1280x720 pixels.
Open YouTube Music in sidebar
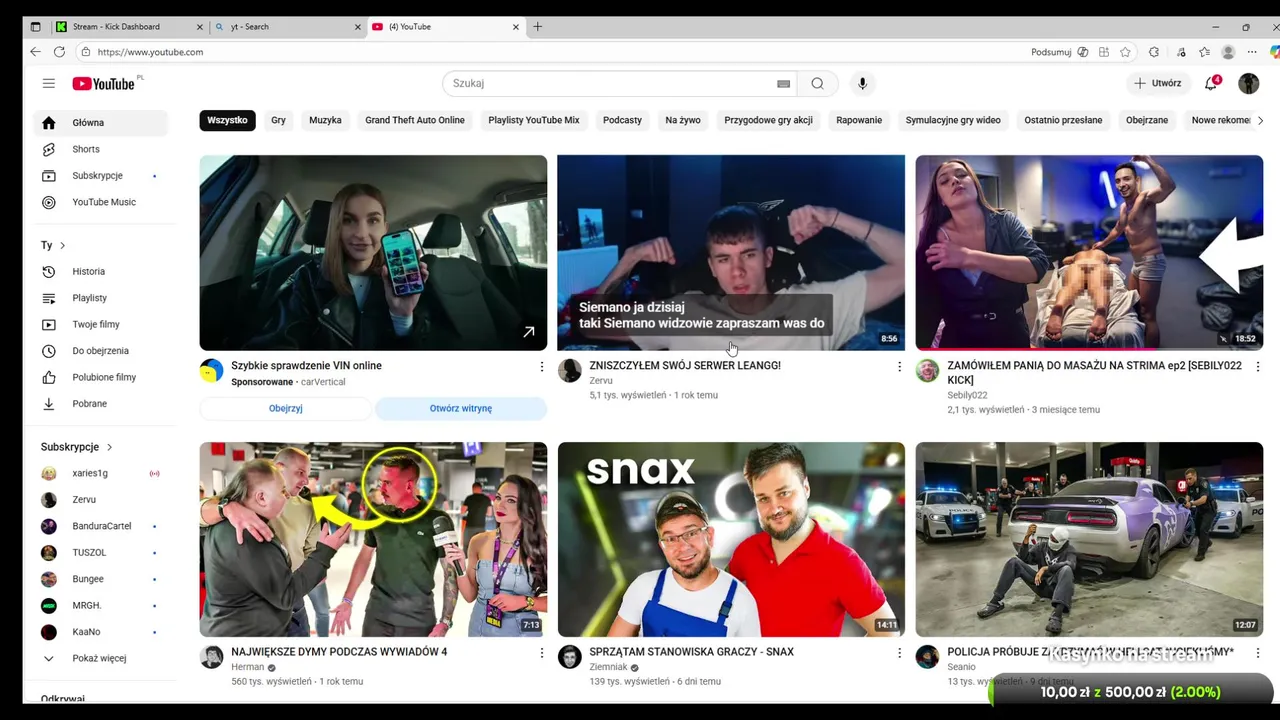99,202
